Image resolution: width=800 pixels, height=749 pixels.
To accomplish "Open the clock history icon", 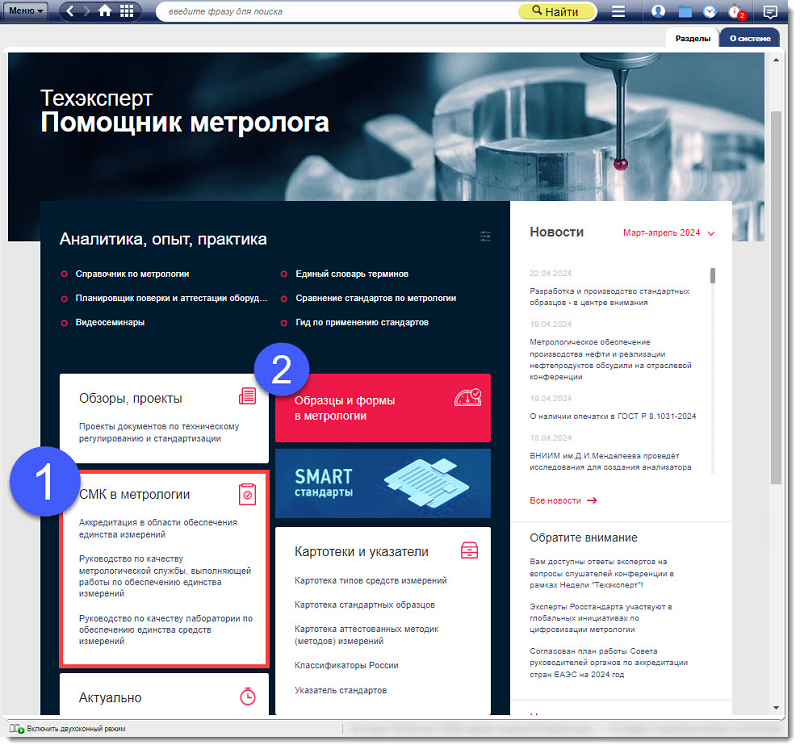I will [x=710, y=11].
